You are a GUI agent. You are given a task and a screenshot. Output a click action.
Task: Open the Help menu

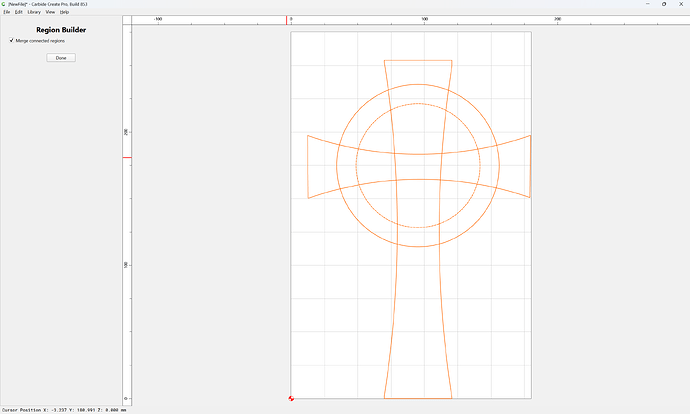[x=64, y=12]
